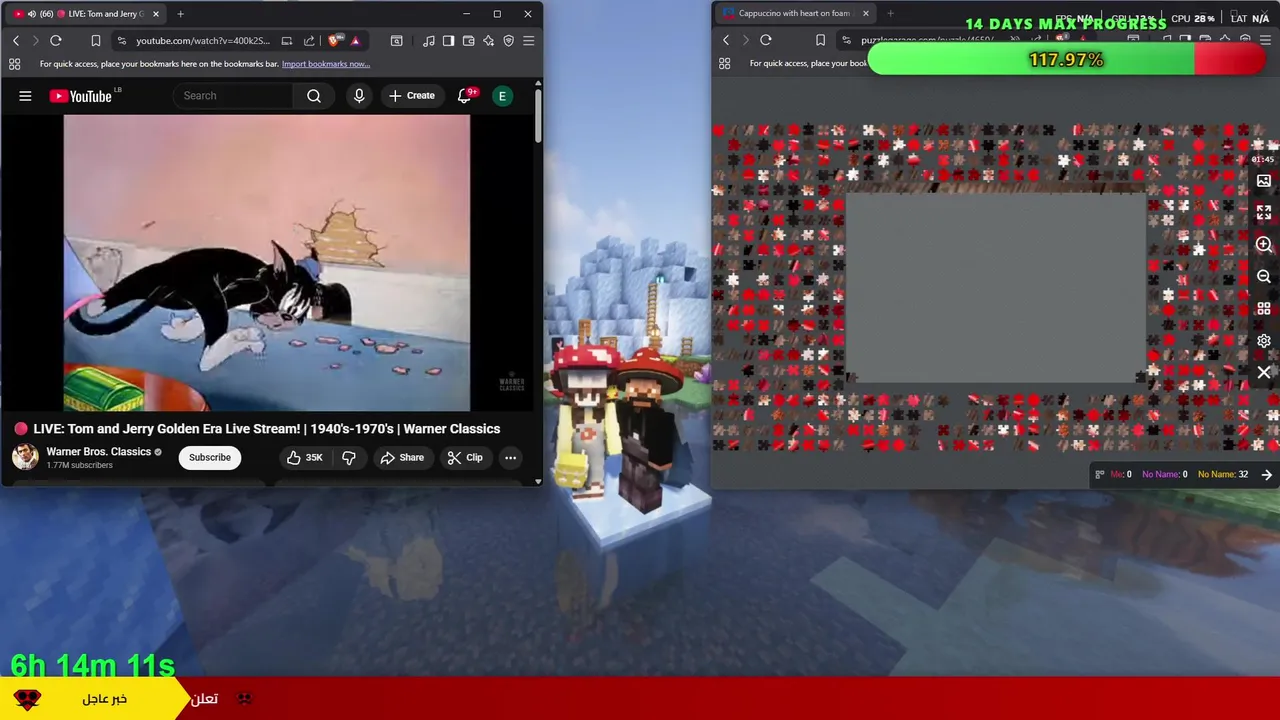Bookmark the puzzle page
This screenshot has height=720, width=1280.
click(820, 41)
